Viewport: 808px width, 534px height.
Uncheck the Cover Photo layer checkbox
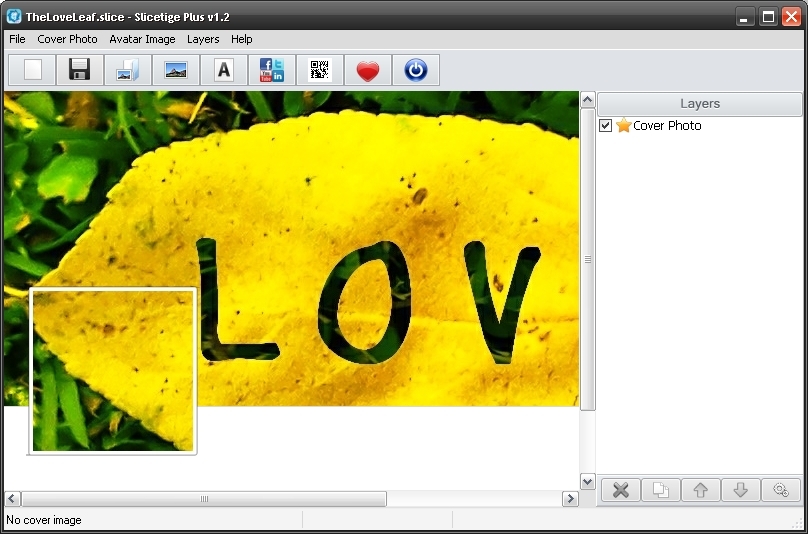click(605, 126)
